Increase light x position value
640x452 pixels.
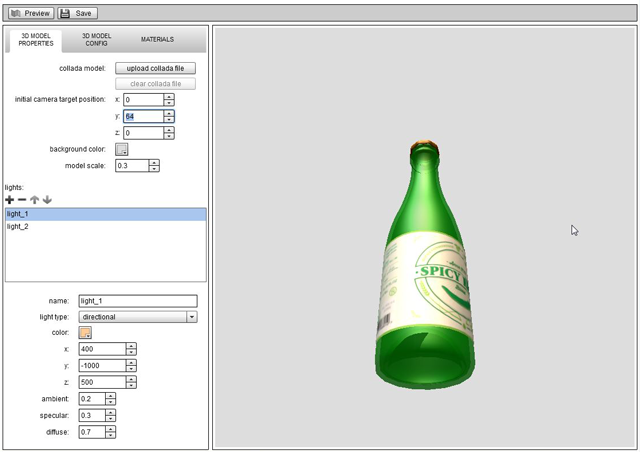pyautogui.click(x=131, y=346)
